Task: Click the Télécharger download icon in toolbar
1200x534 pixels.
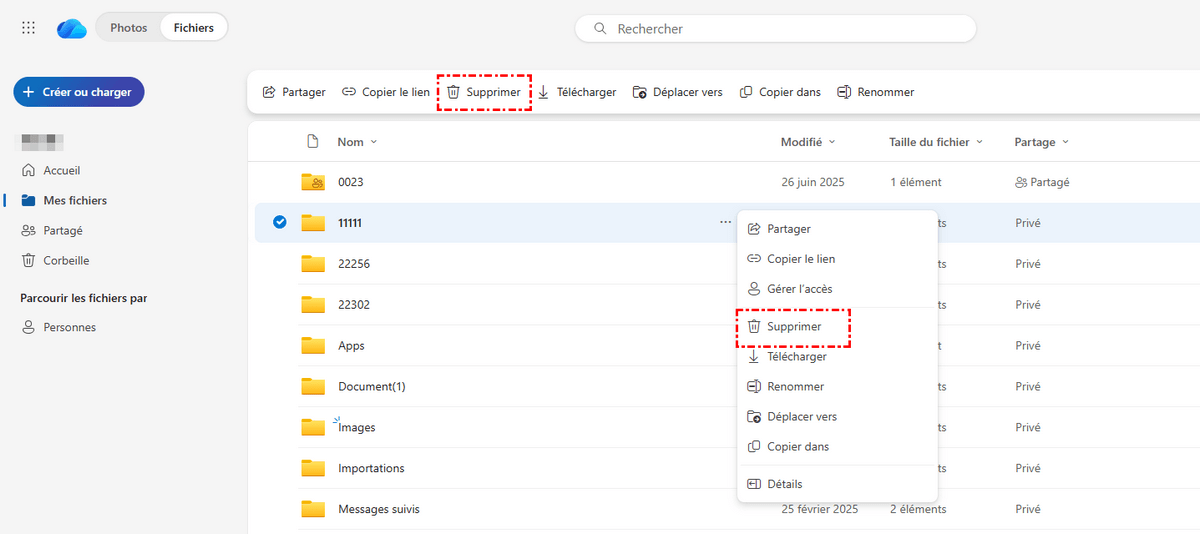Action: (543, 92)
